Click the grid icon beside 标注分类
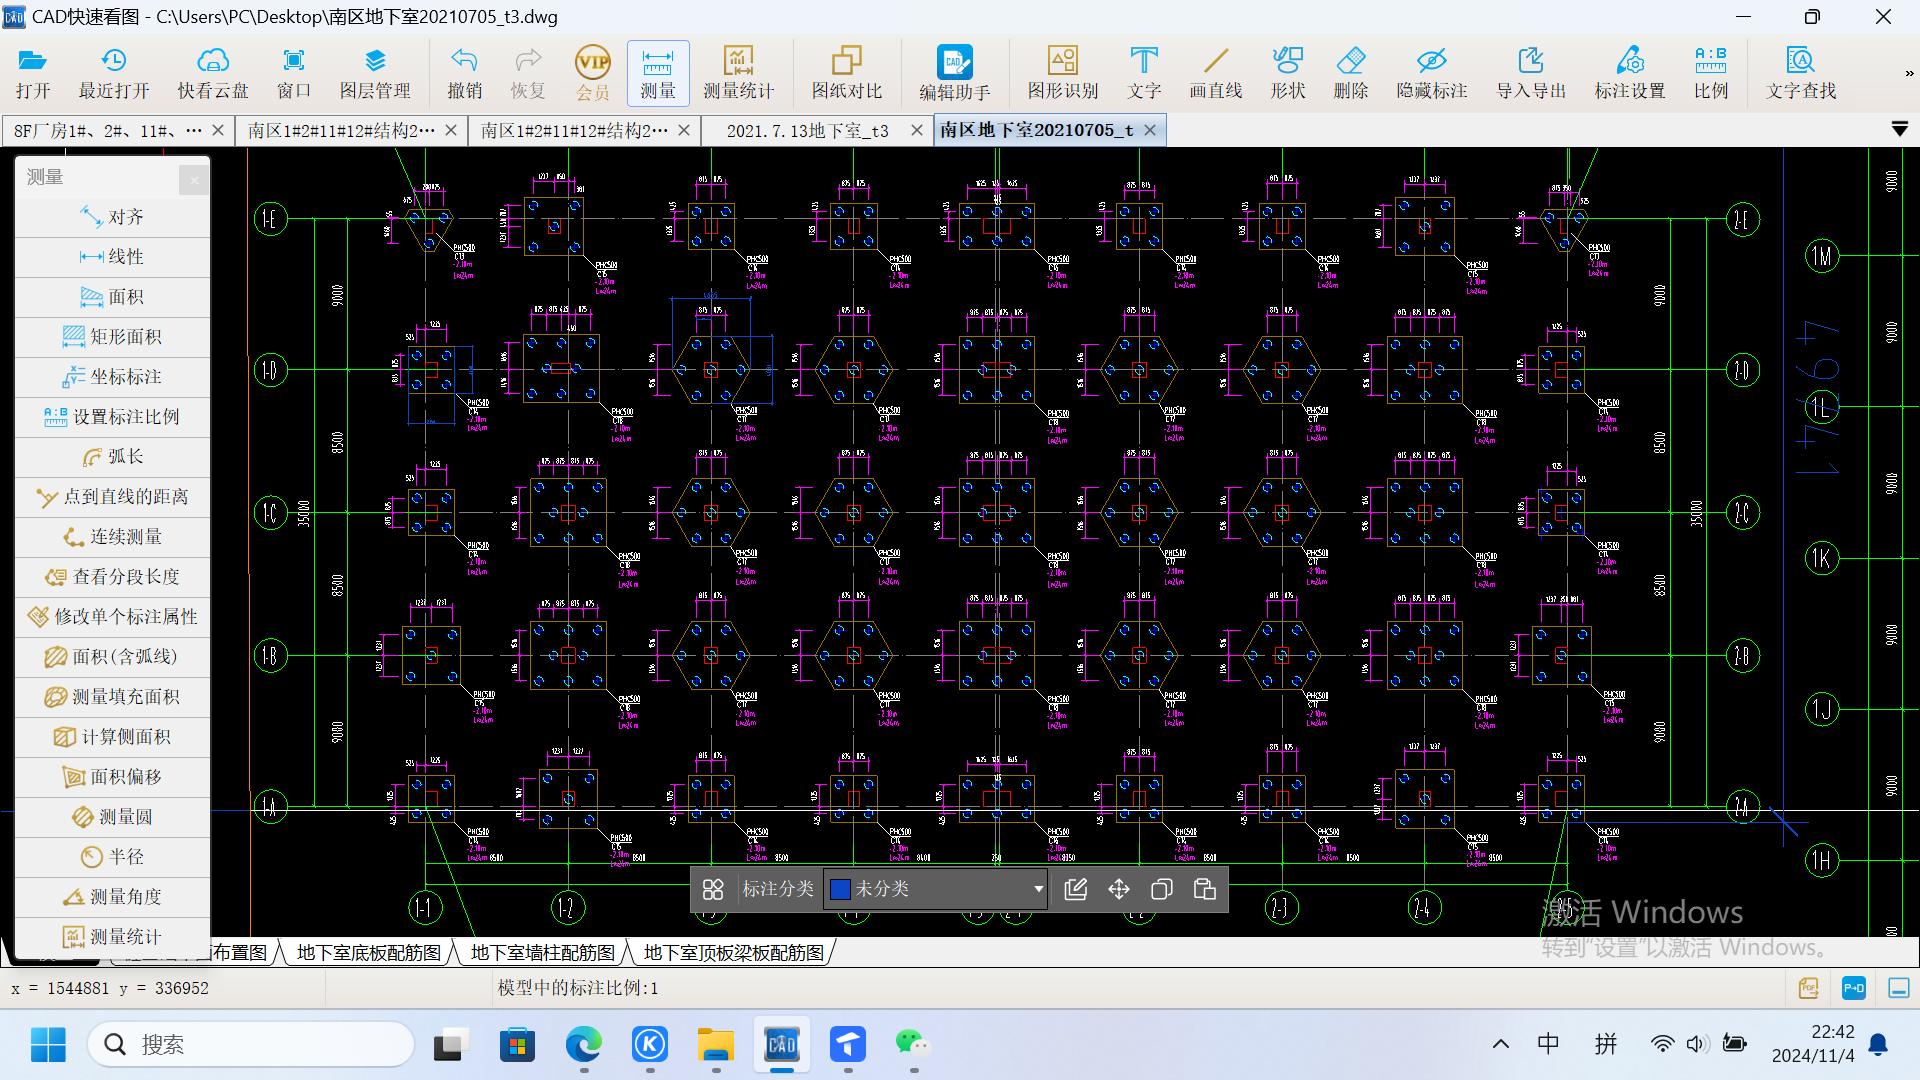This screenshot has width=1920, height=1080. click(713, 889)
